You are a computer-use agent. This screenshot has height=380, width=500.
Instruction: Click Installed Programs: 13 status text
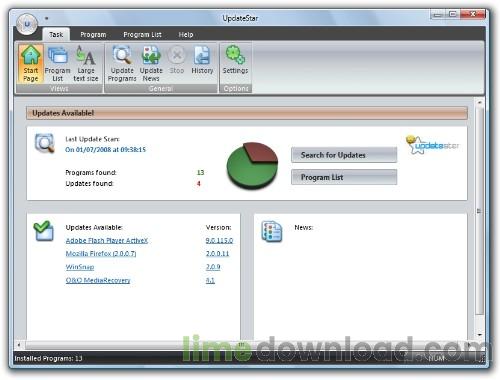(x=48, y=358)
